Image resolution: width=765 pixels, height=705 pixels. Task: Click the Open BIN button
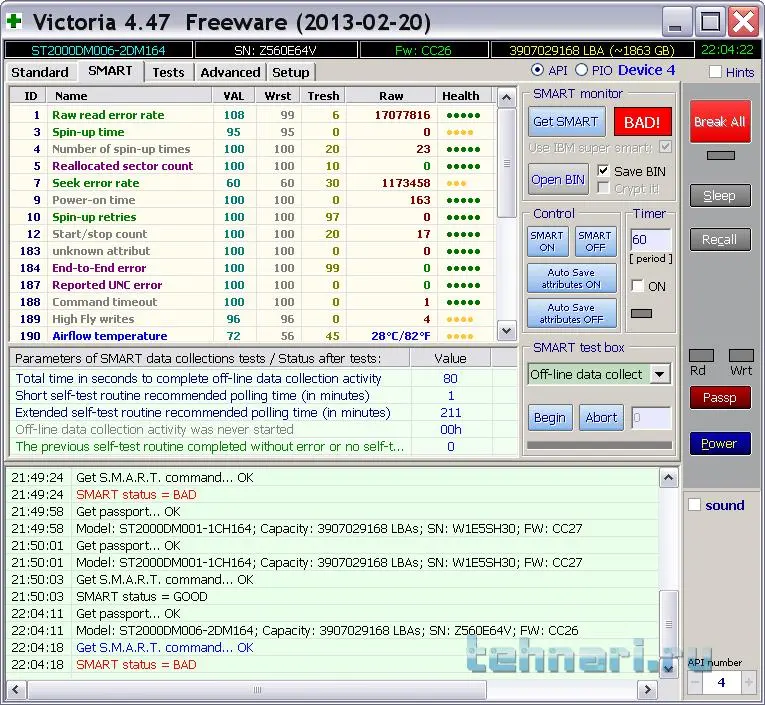pos(558,180)
